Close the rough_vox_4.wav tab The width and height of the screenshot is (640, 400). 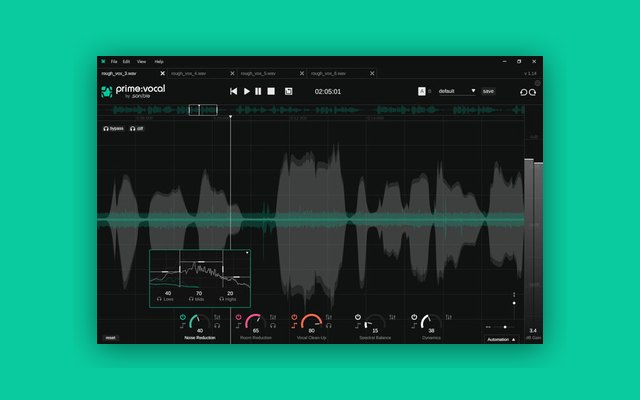point(232,73)
